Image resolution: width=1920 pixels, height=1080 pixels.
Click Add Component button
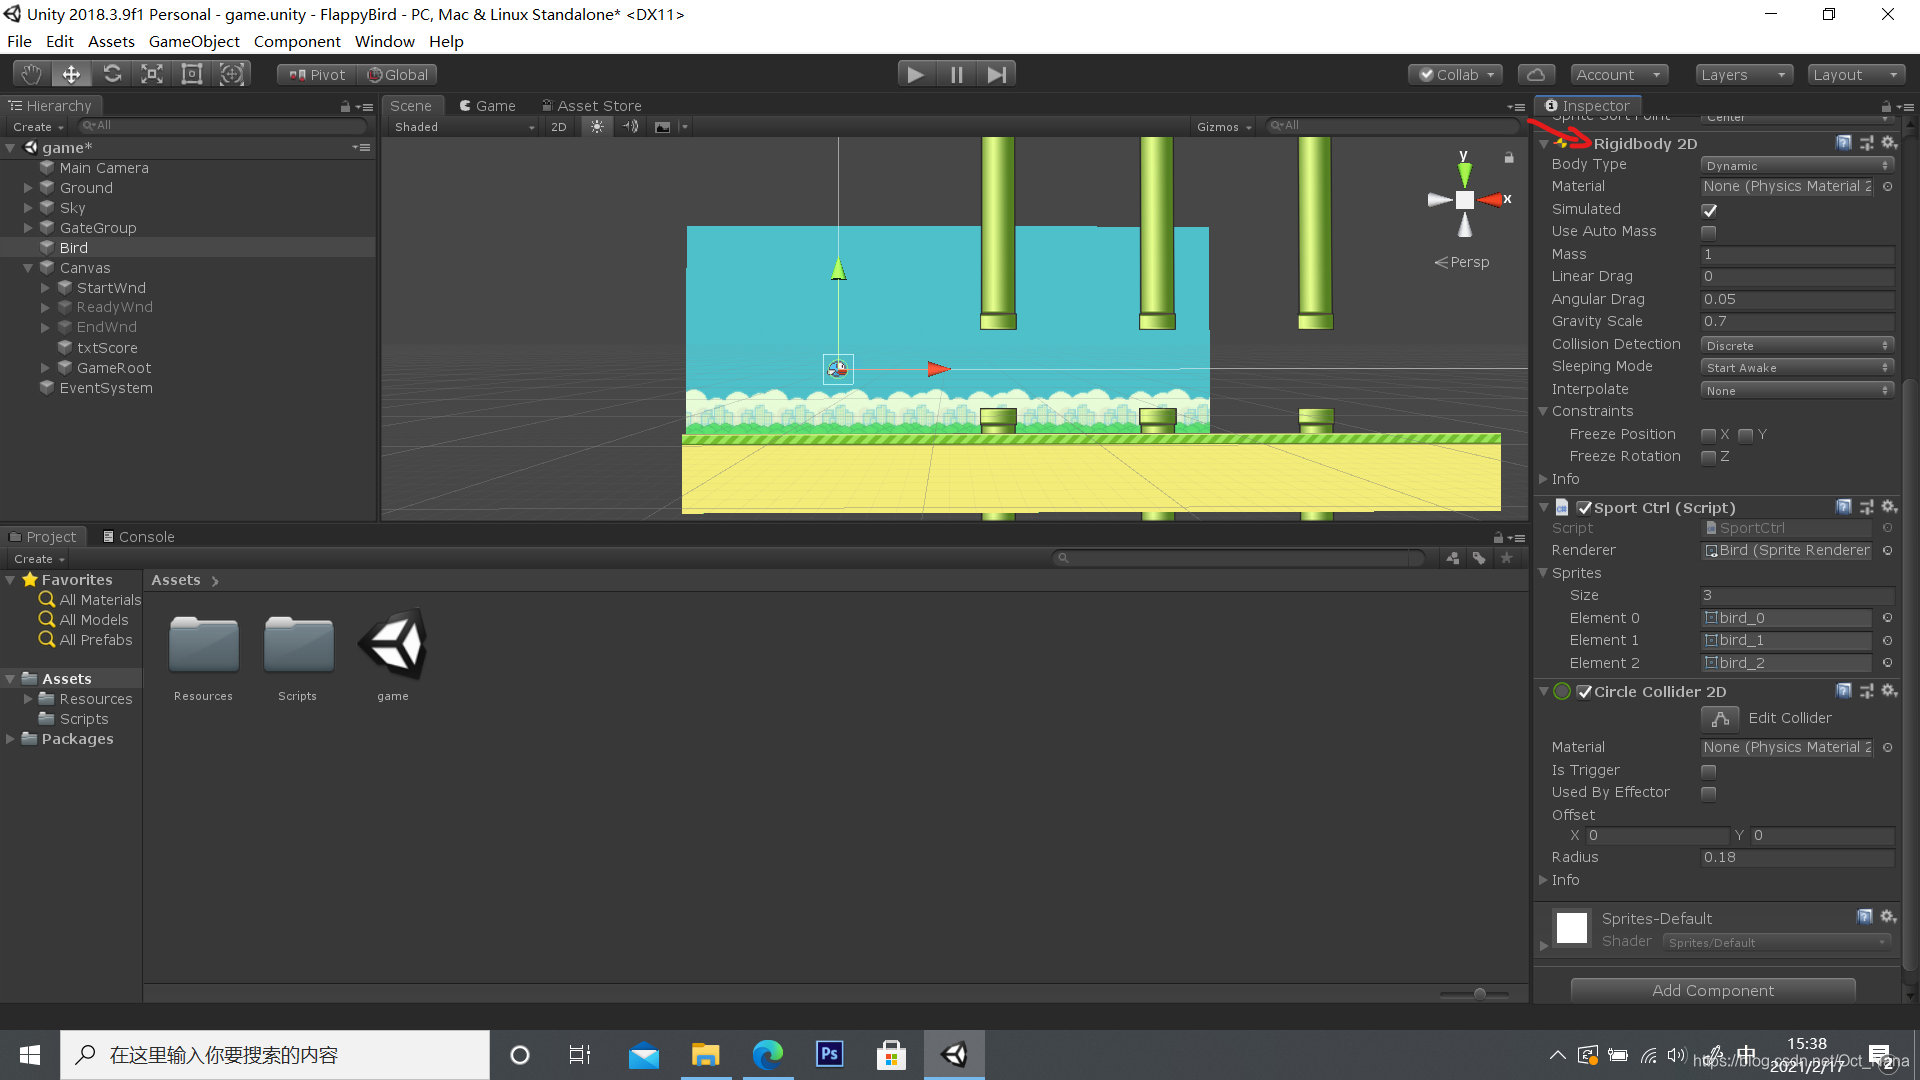[x=1713, y=990]
